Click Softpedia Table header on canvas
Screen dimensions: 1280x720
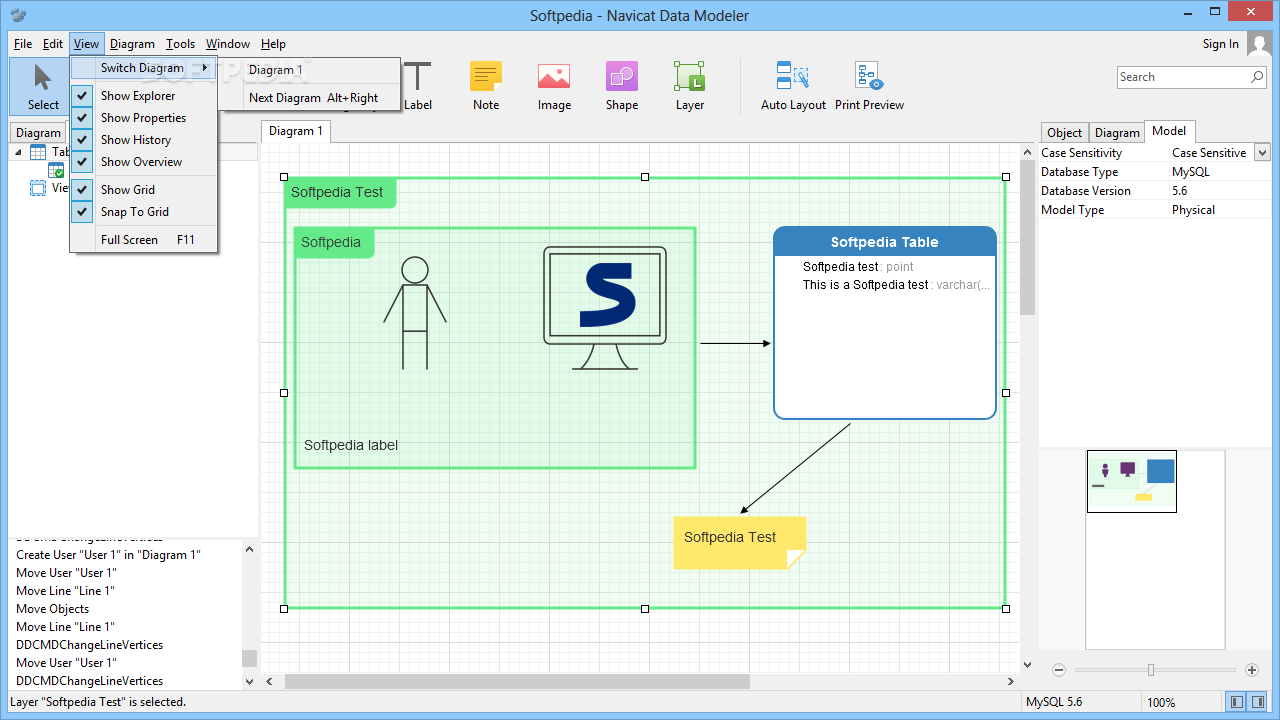coord(884,242)
